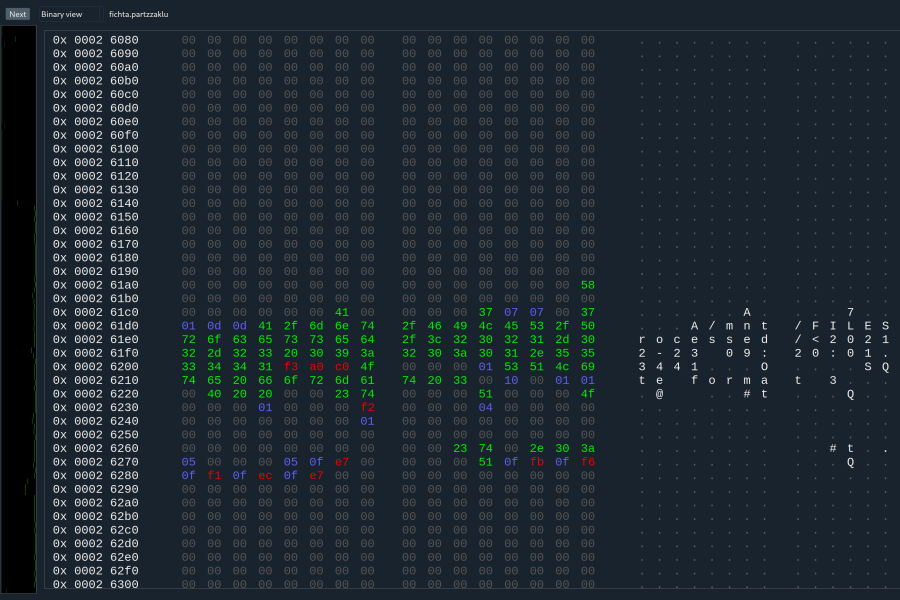
Task: Click ASCII character @ in row 6220
Action: [660, 394]
